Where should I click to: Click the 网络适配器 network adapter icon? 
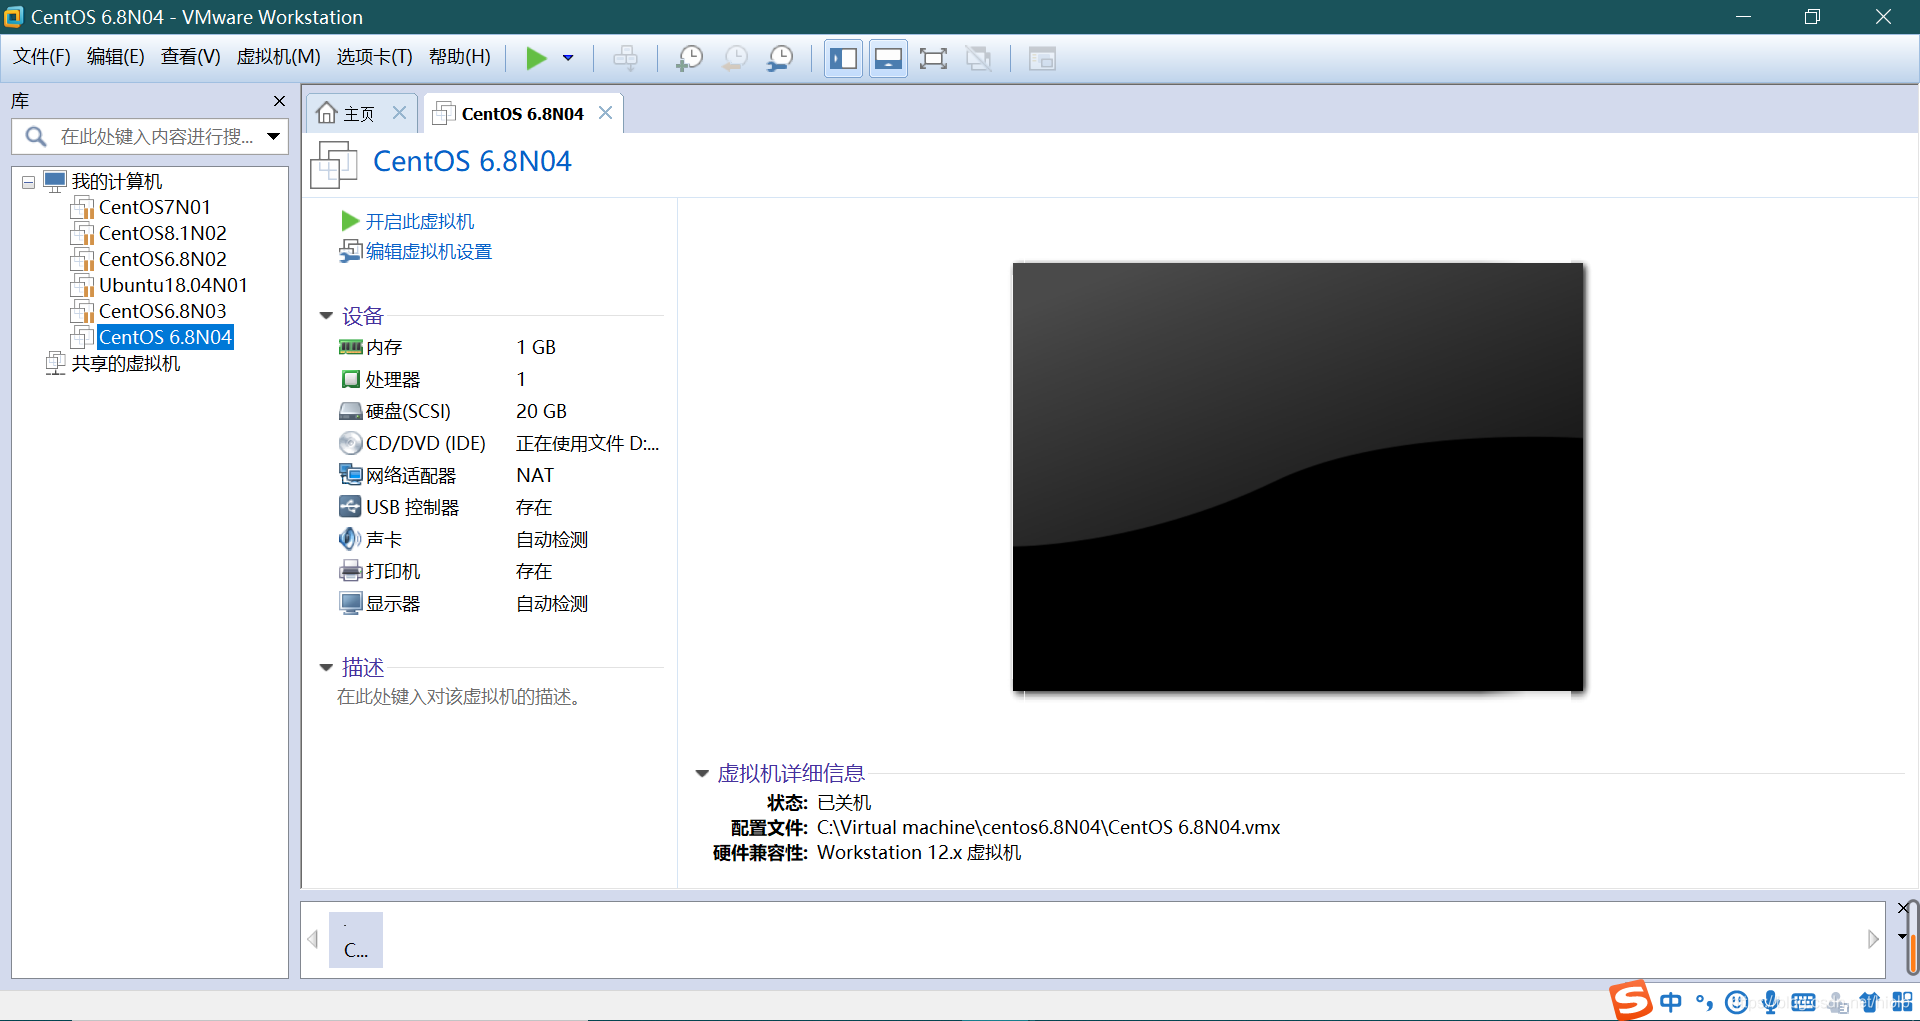350,475
